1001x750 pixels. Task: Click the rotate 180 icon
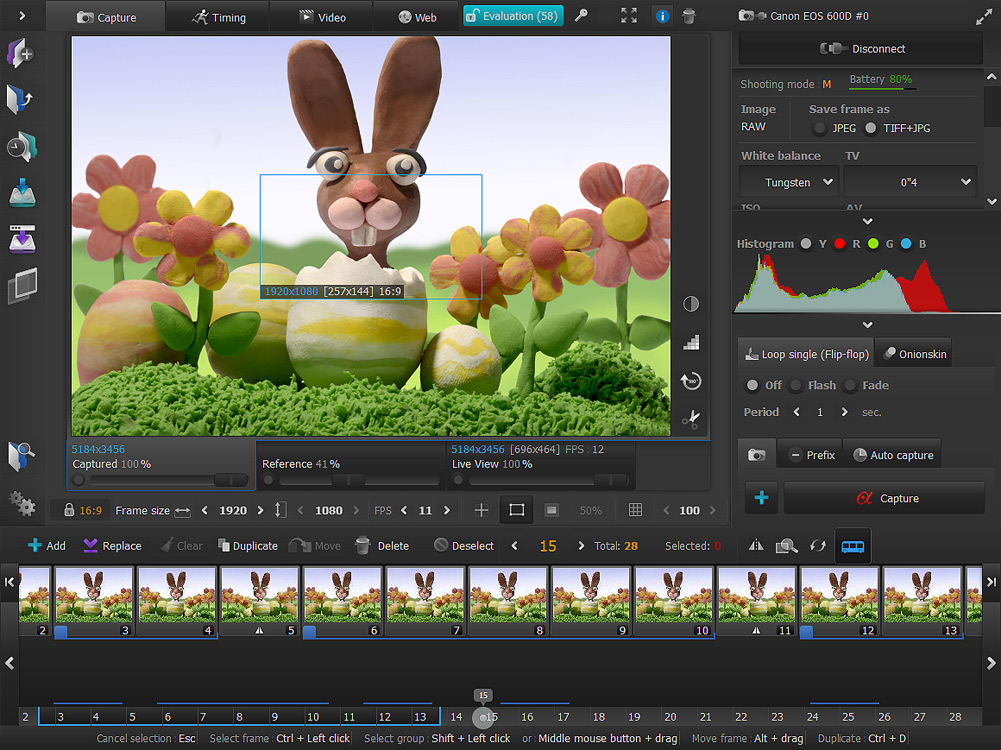pos(690,380)
